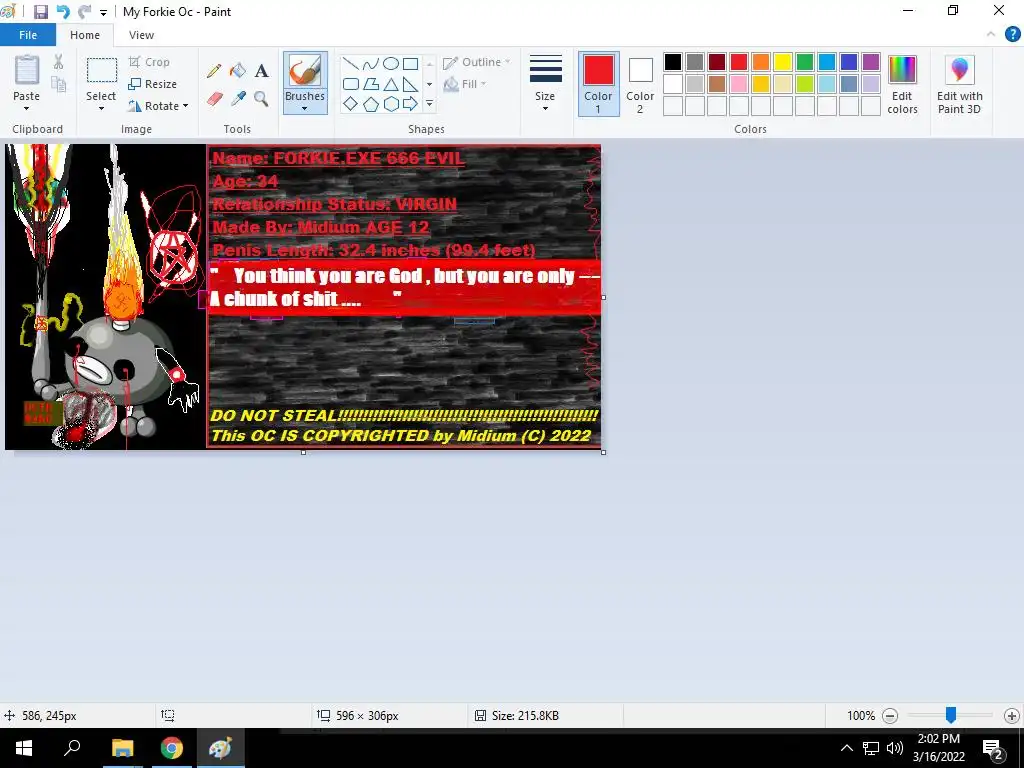Open File Explorer from taskbar

pyautogui.click(x=122, y=748)
